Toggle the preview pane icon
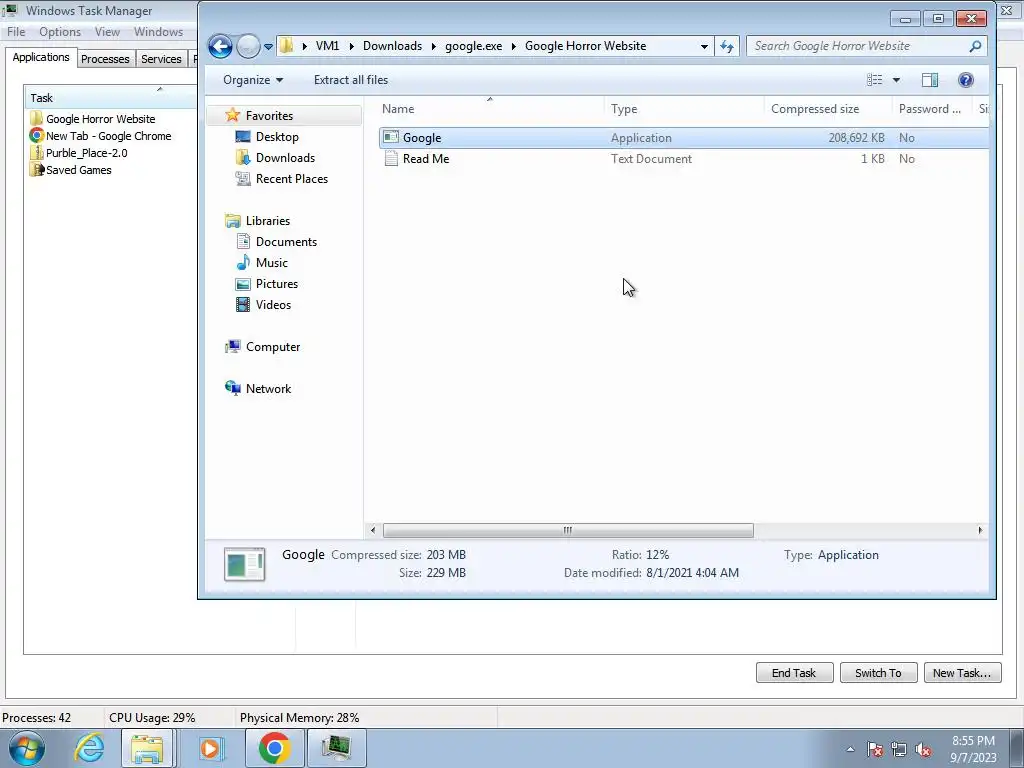 pyautogui.click(x=930, y=80)
